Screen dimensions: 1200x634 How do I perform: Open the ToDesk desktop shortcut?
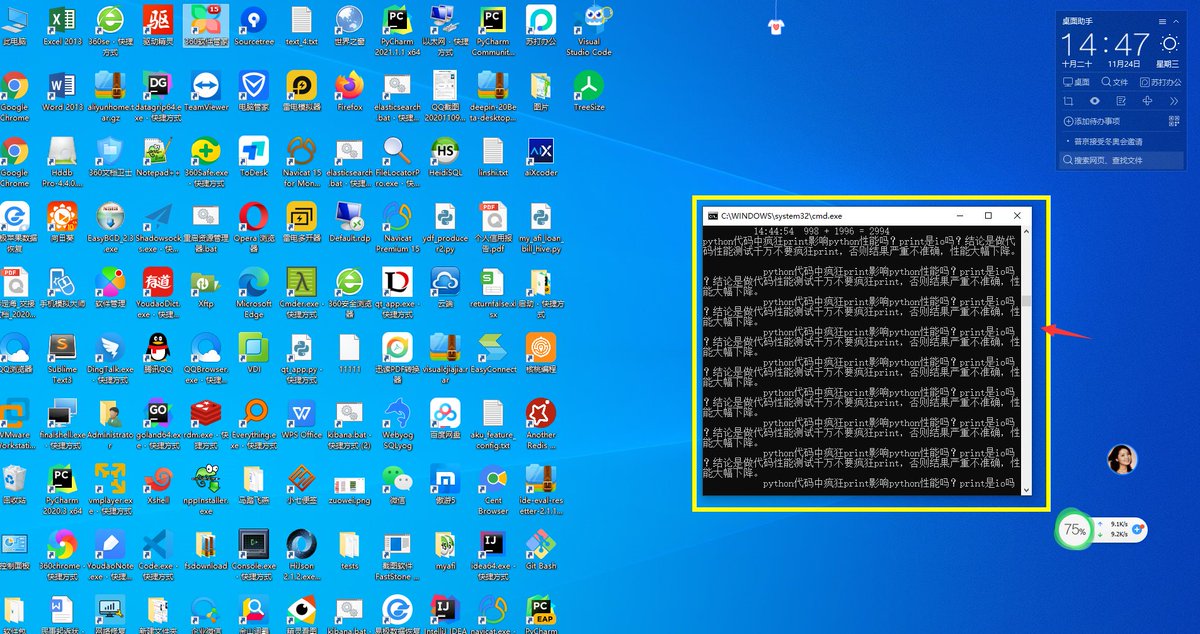pos(254,156)
